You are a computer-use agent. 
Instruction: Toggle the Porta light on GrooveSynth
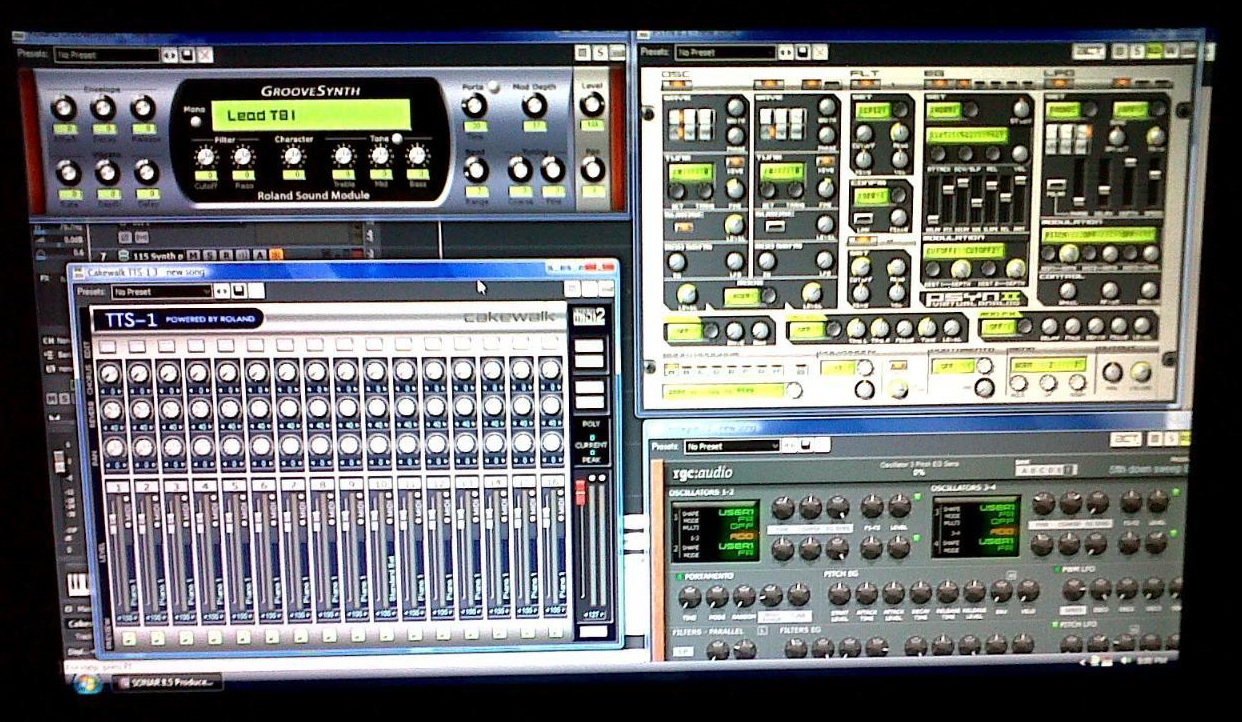pyautogui.click(x=493, y=87)
